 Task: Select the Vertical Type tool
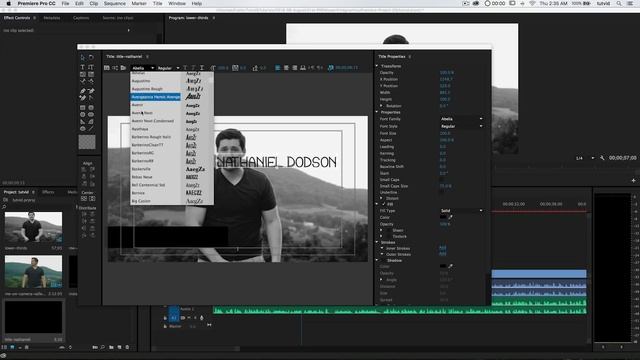click(x=91, y=67)
